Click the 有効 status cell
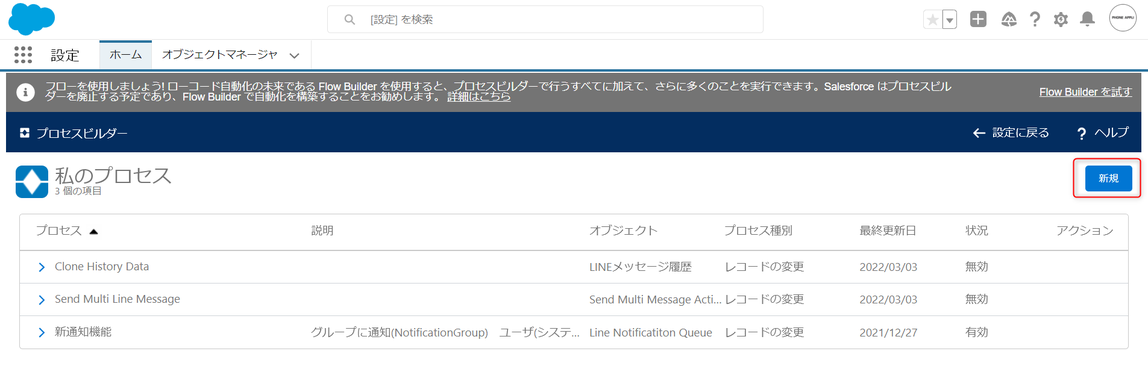This screenshot has height=366, width=1148. [977, 332]
